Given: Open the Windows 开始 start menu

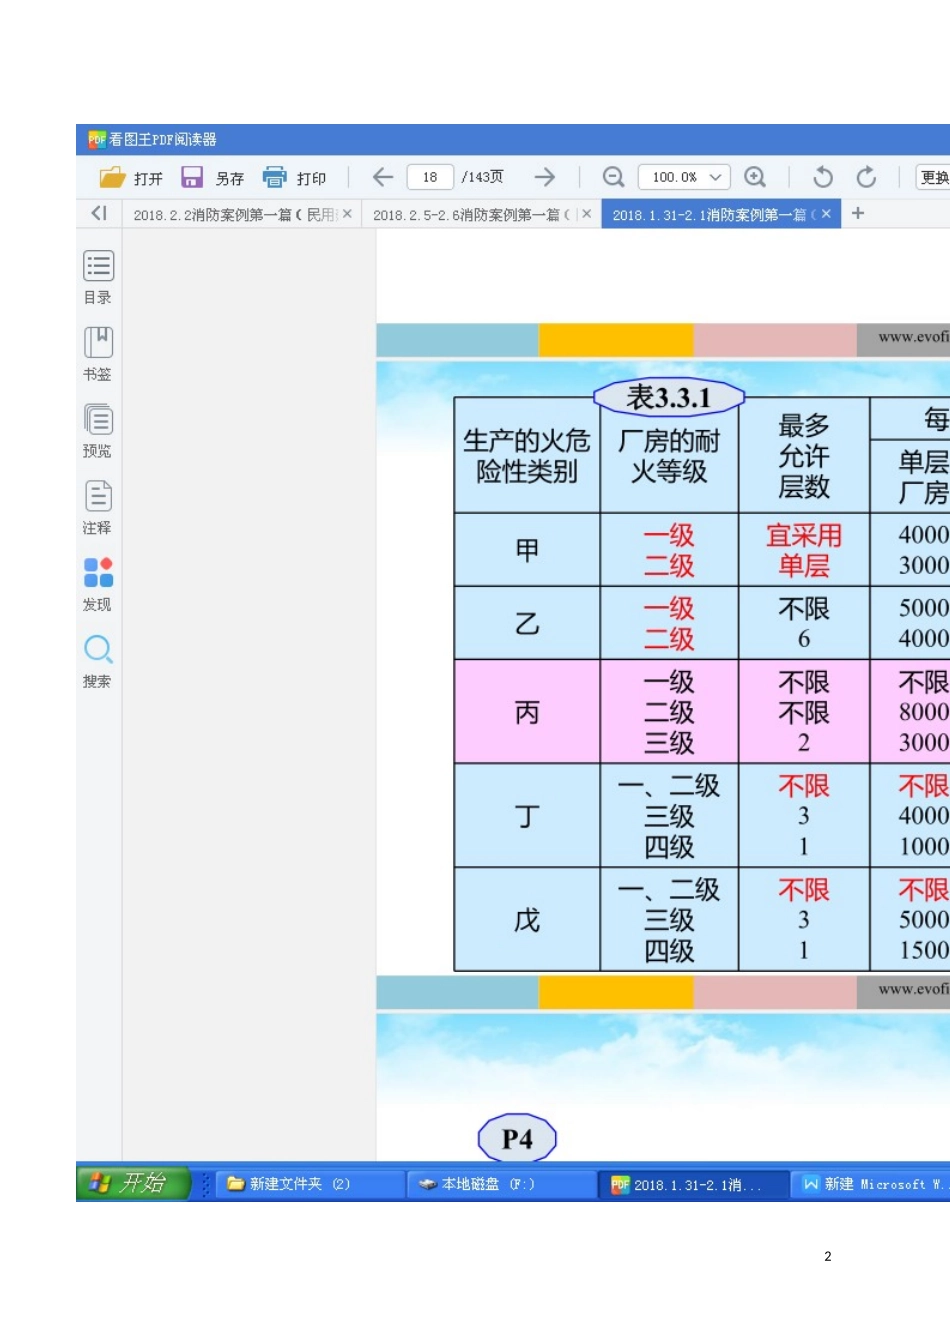Looking at the screenshot, I should point(133,1184).
